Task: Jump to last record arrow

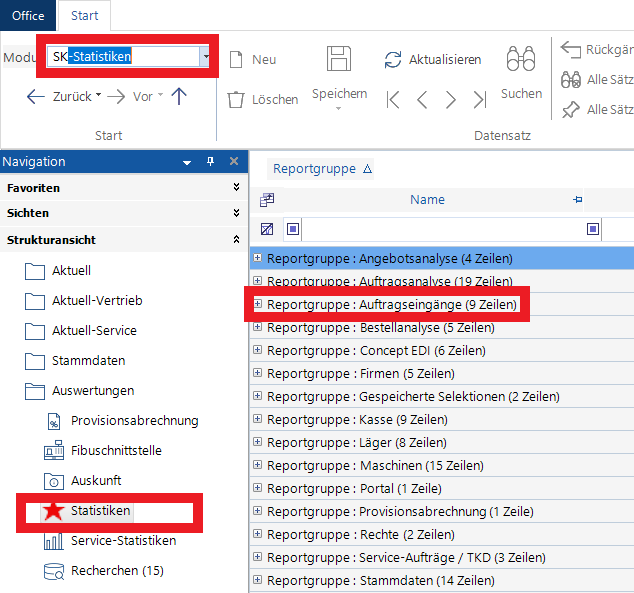Action: [x=480, y=99]
